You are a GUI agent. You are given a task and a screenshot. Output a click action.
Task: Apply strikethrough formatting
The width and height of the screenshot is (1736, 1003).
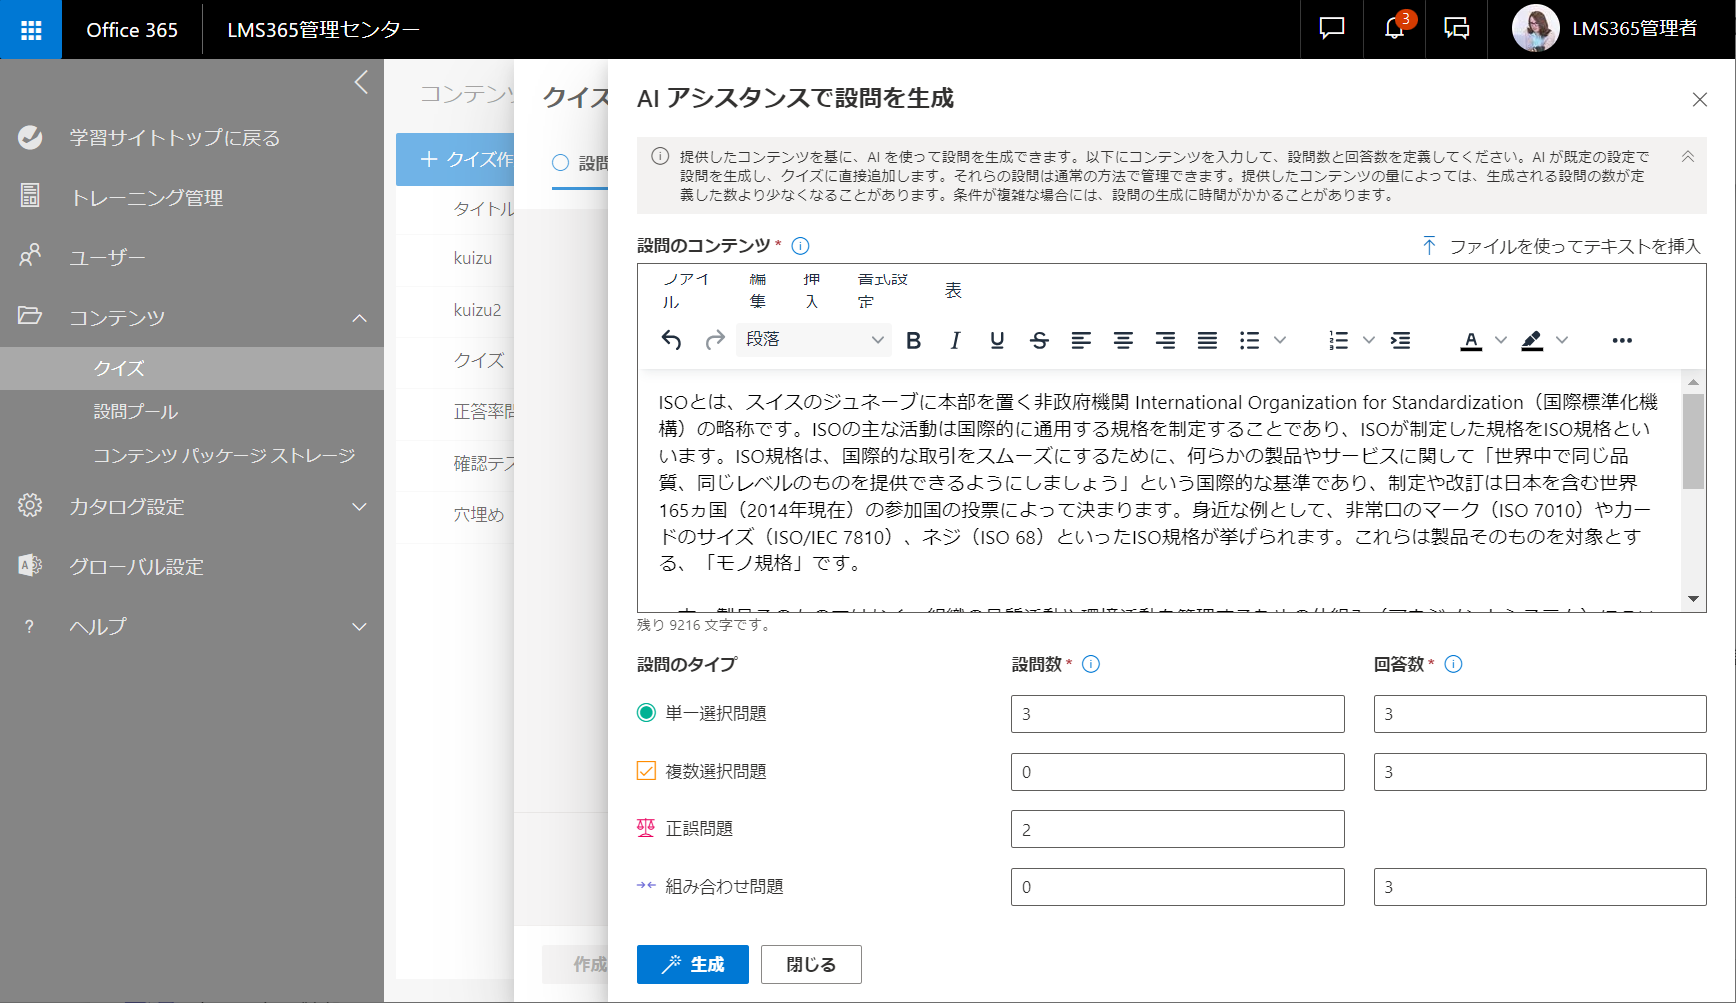pyautogui.click(x=1039, y=340)
